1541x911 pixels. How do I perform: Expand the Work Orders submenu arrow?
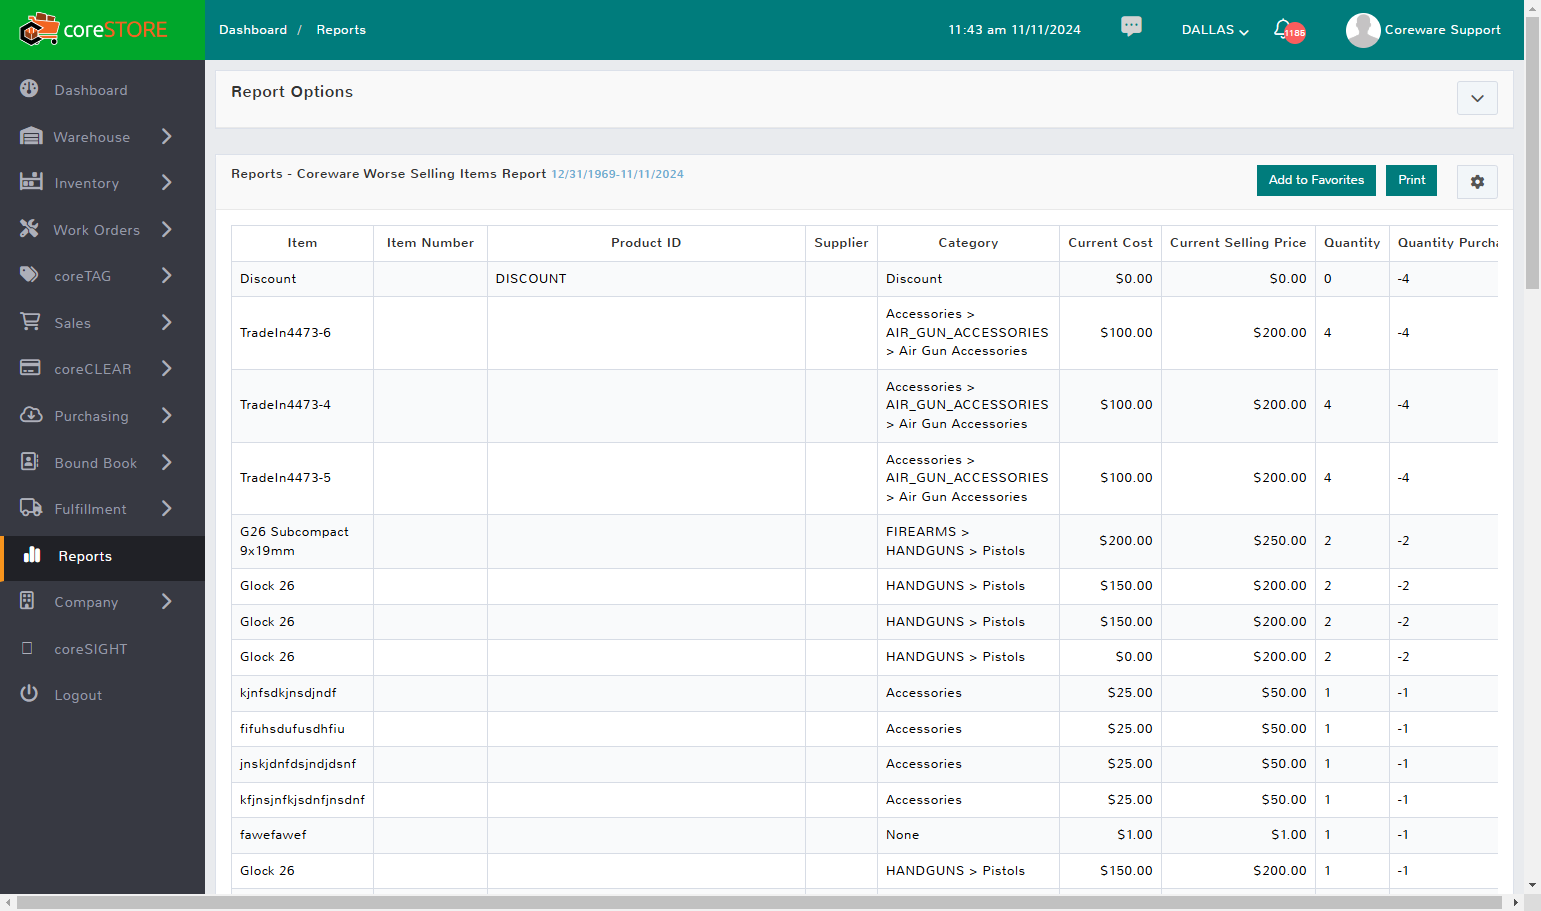click(x=166, y=229)
